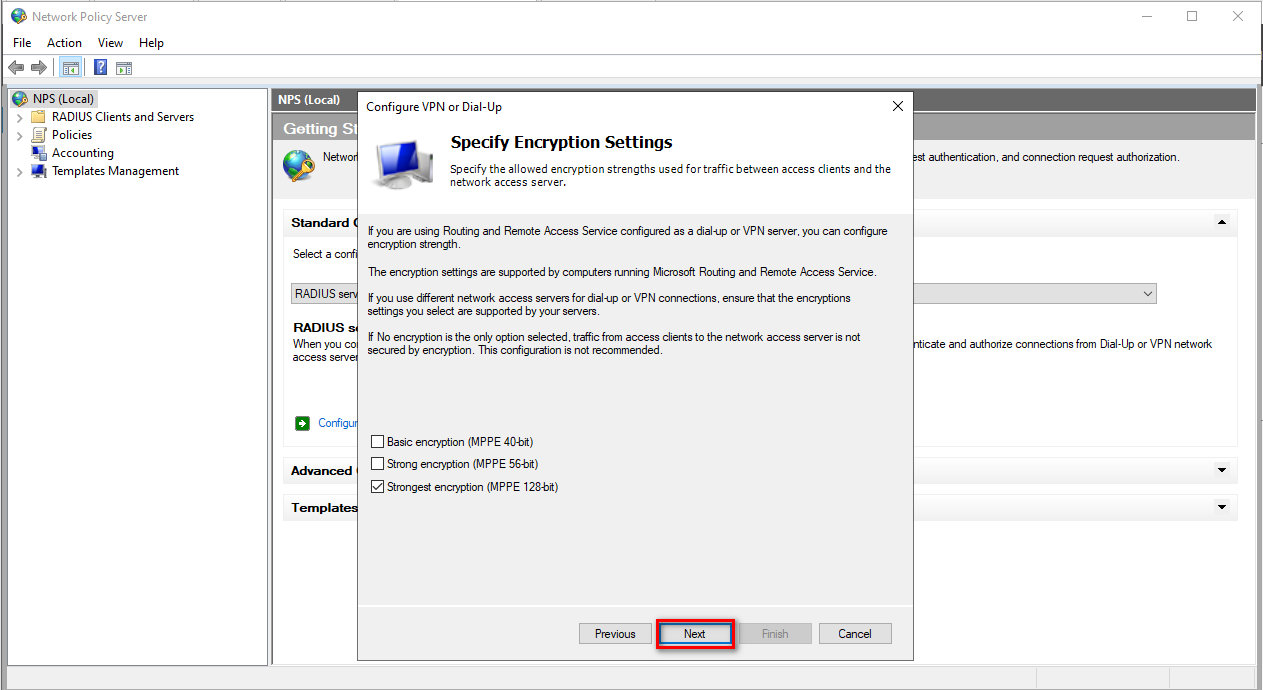Open Help via the blue question mark icon
The height and width of the screenshot is (690, 1263).
pyautogui.click(x=101, y=68)
